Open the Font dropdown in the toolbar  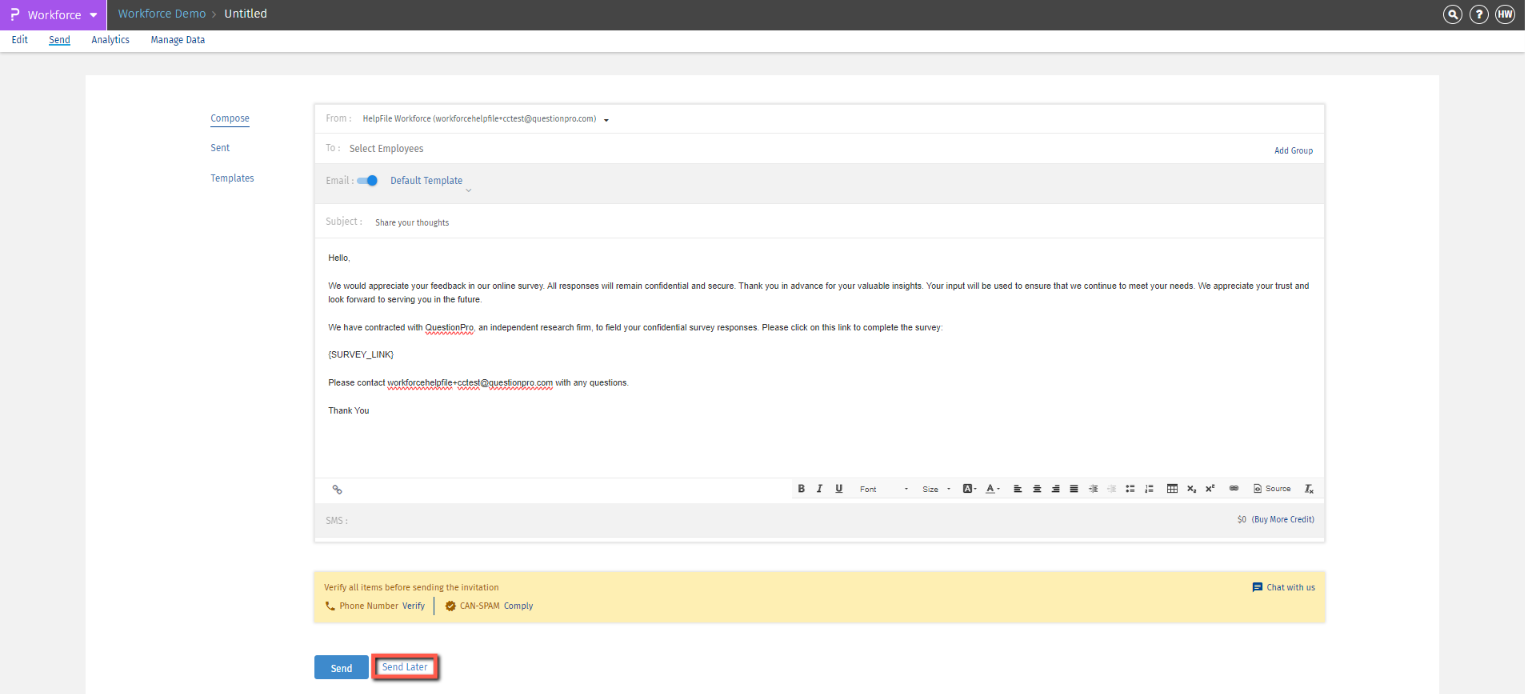(884, 488)
